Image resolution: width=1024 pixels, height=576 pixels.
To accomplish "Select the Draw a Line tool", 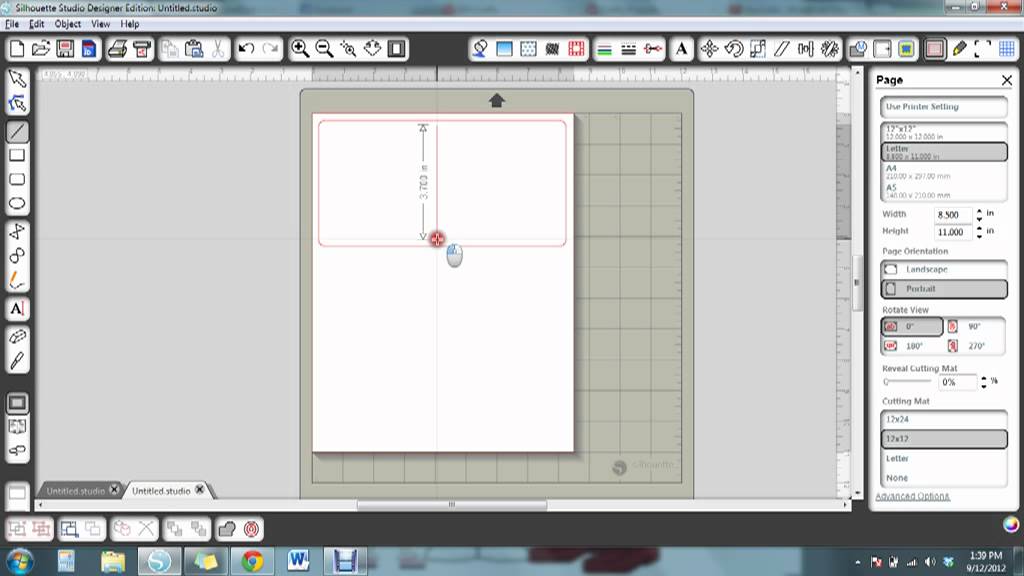I will pyautogui.click(x=17, y=131).
